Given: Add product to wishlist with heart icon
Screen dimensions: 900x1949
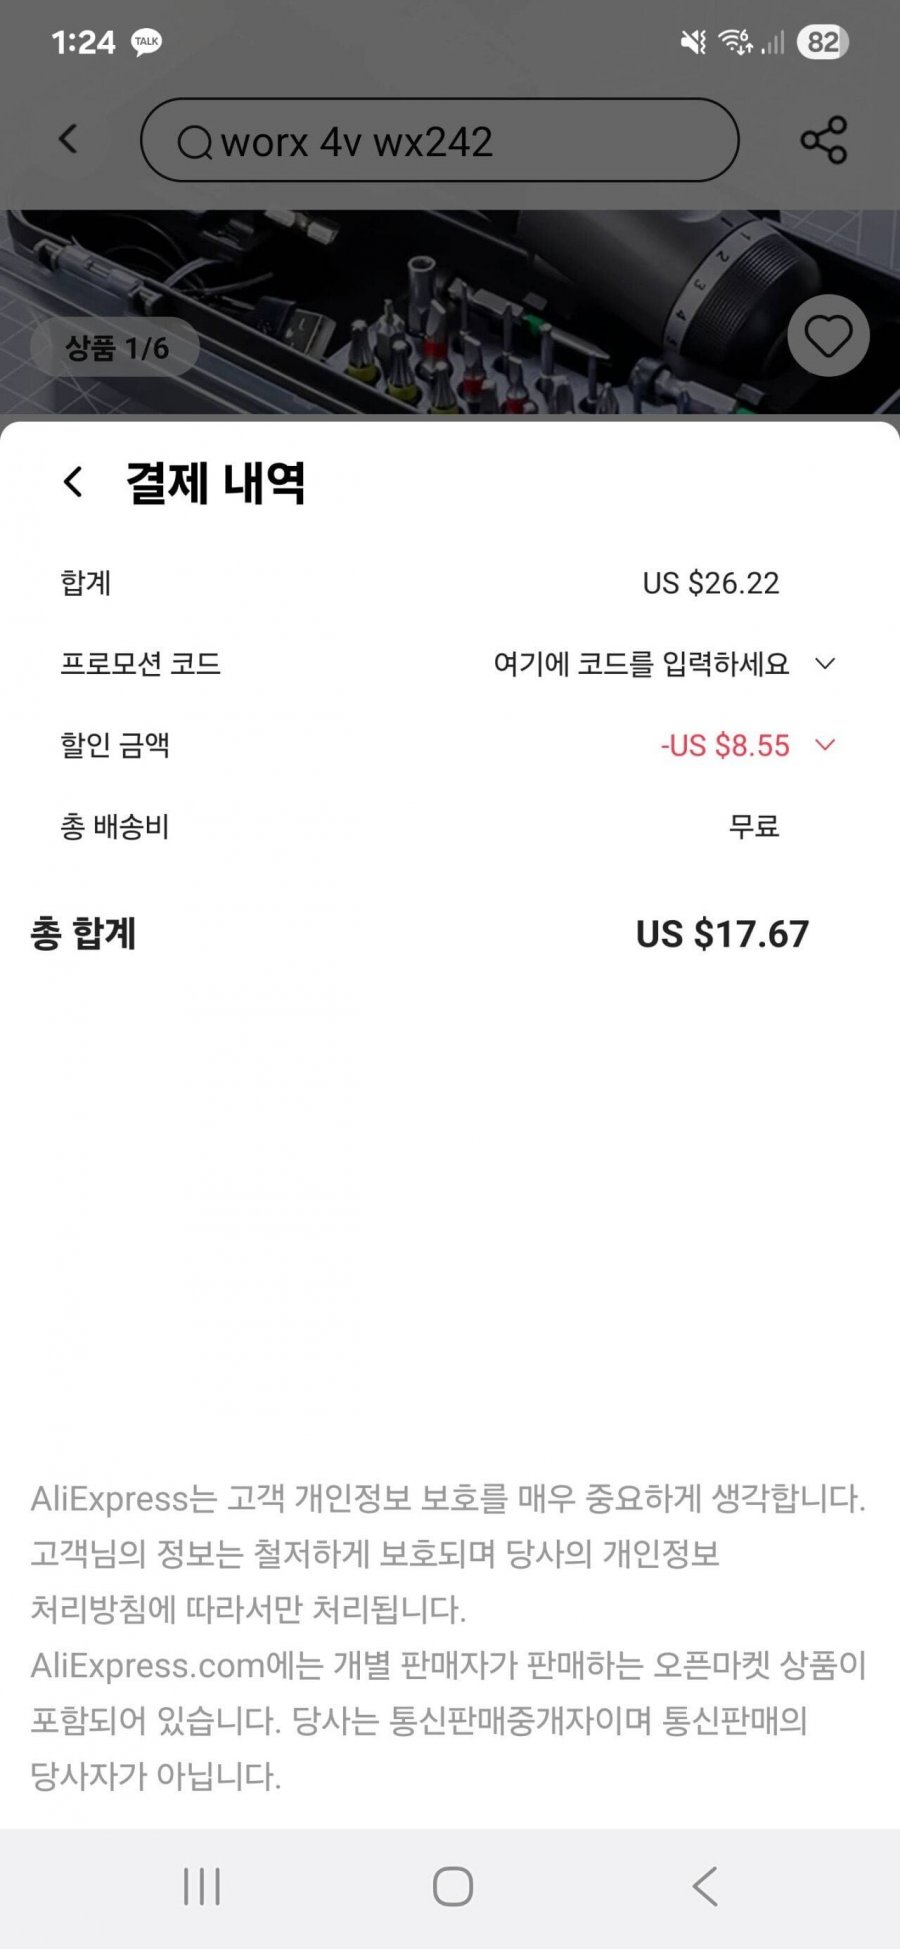Looking at the screenshot, I should [x=828, y=336].
